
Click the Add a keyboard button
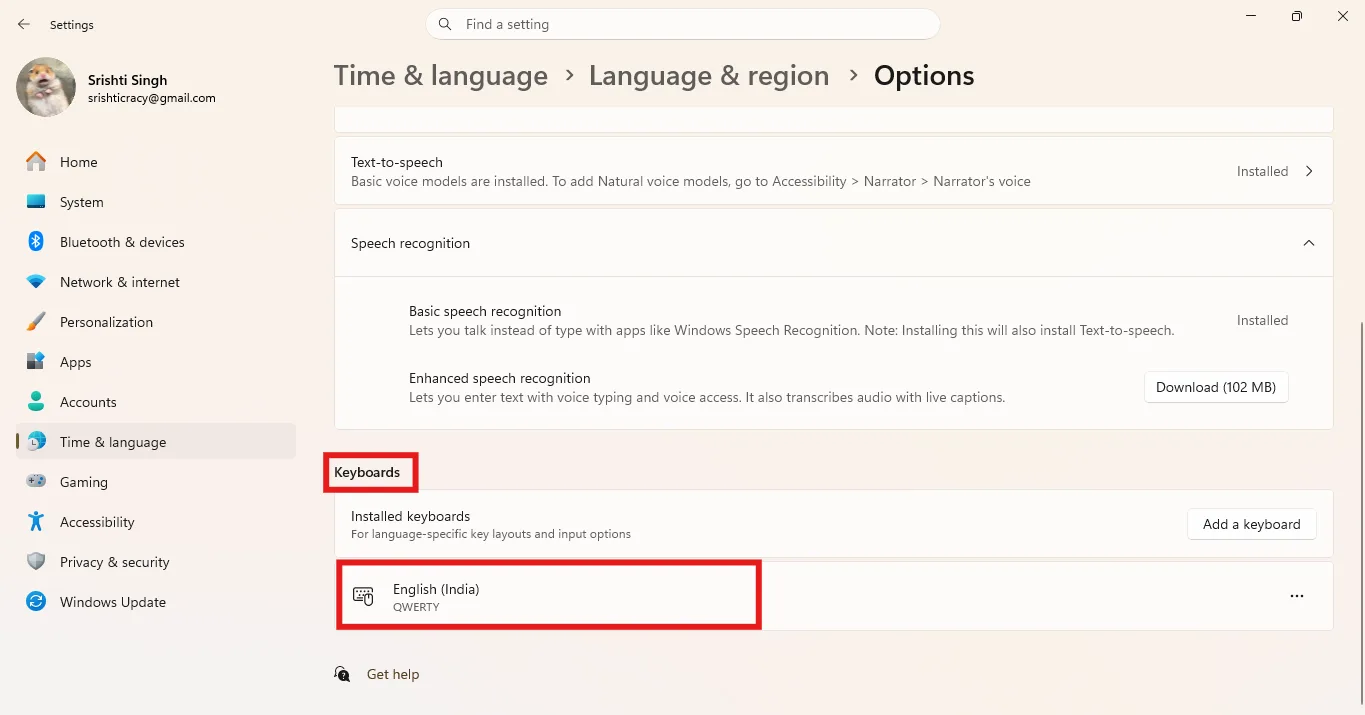coord(1252,524)
